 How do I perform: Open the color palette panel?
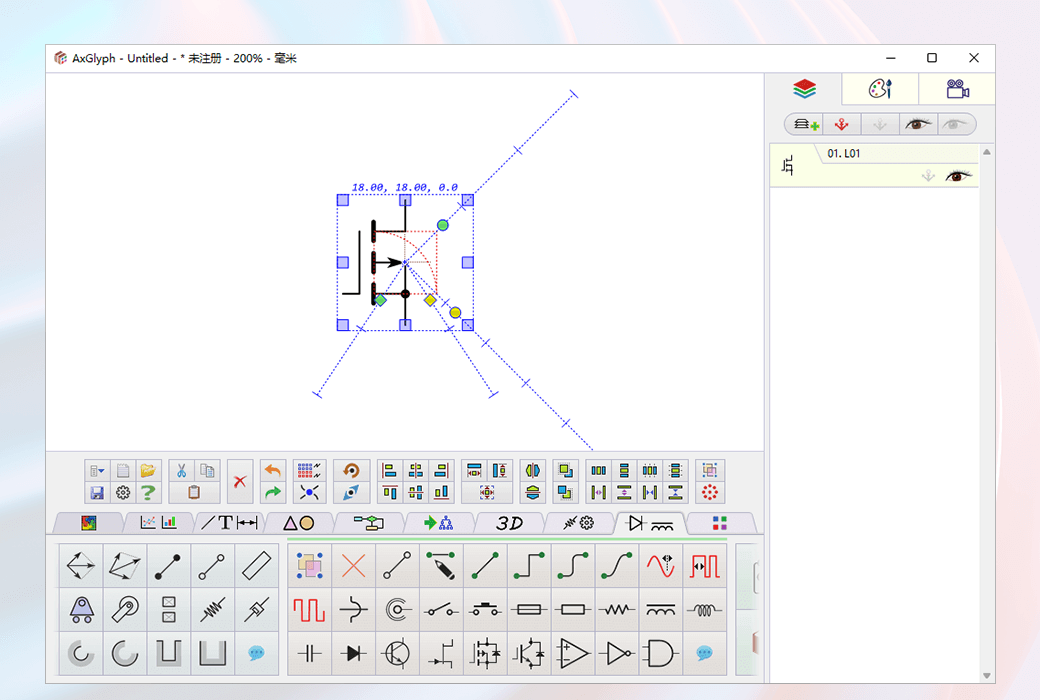879,89
